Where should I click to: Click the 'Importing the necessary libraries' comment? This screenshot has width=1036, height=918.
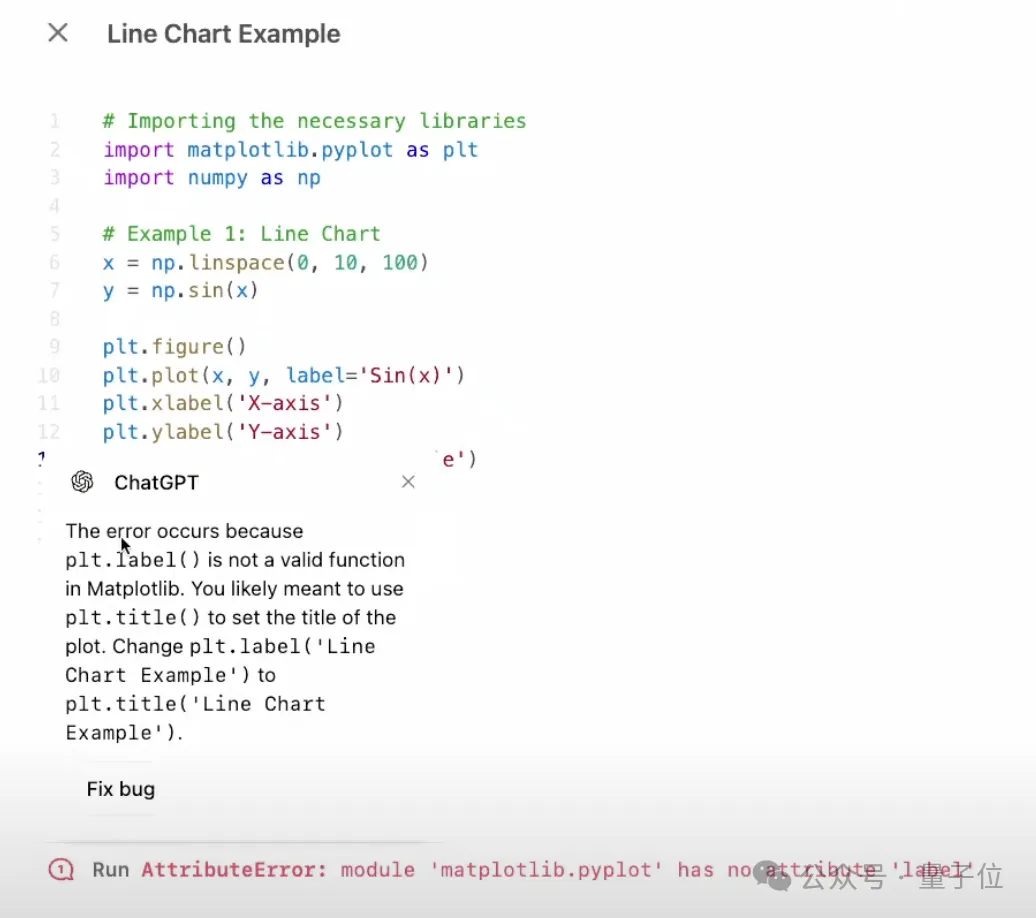pyautogui.click(x=314, y=121)
